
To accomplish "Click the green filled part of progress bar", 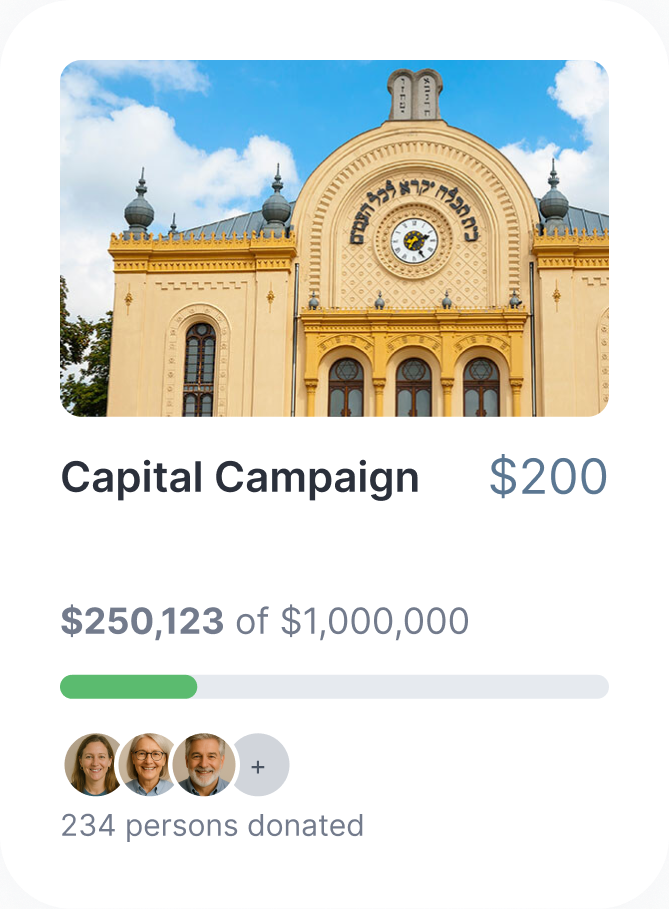I will click(x=128, y=687).
